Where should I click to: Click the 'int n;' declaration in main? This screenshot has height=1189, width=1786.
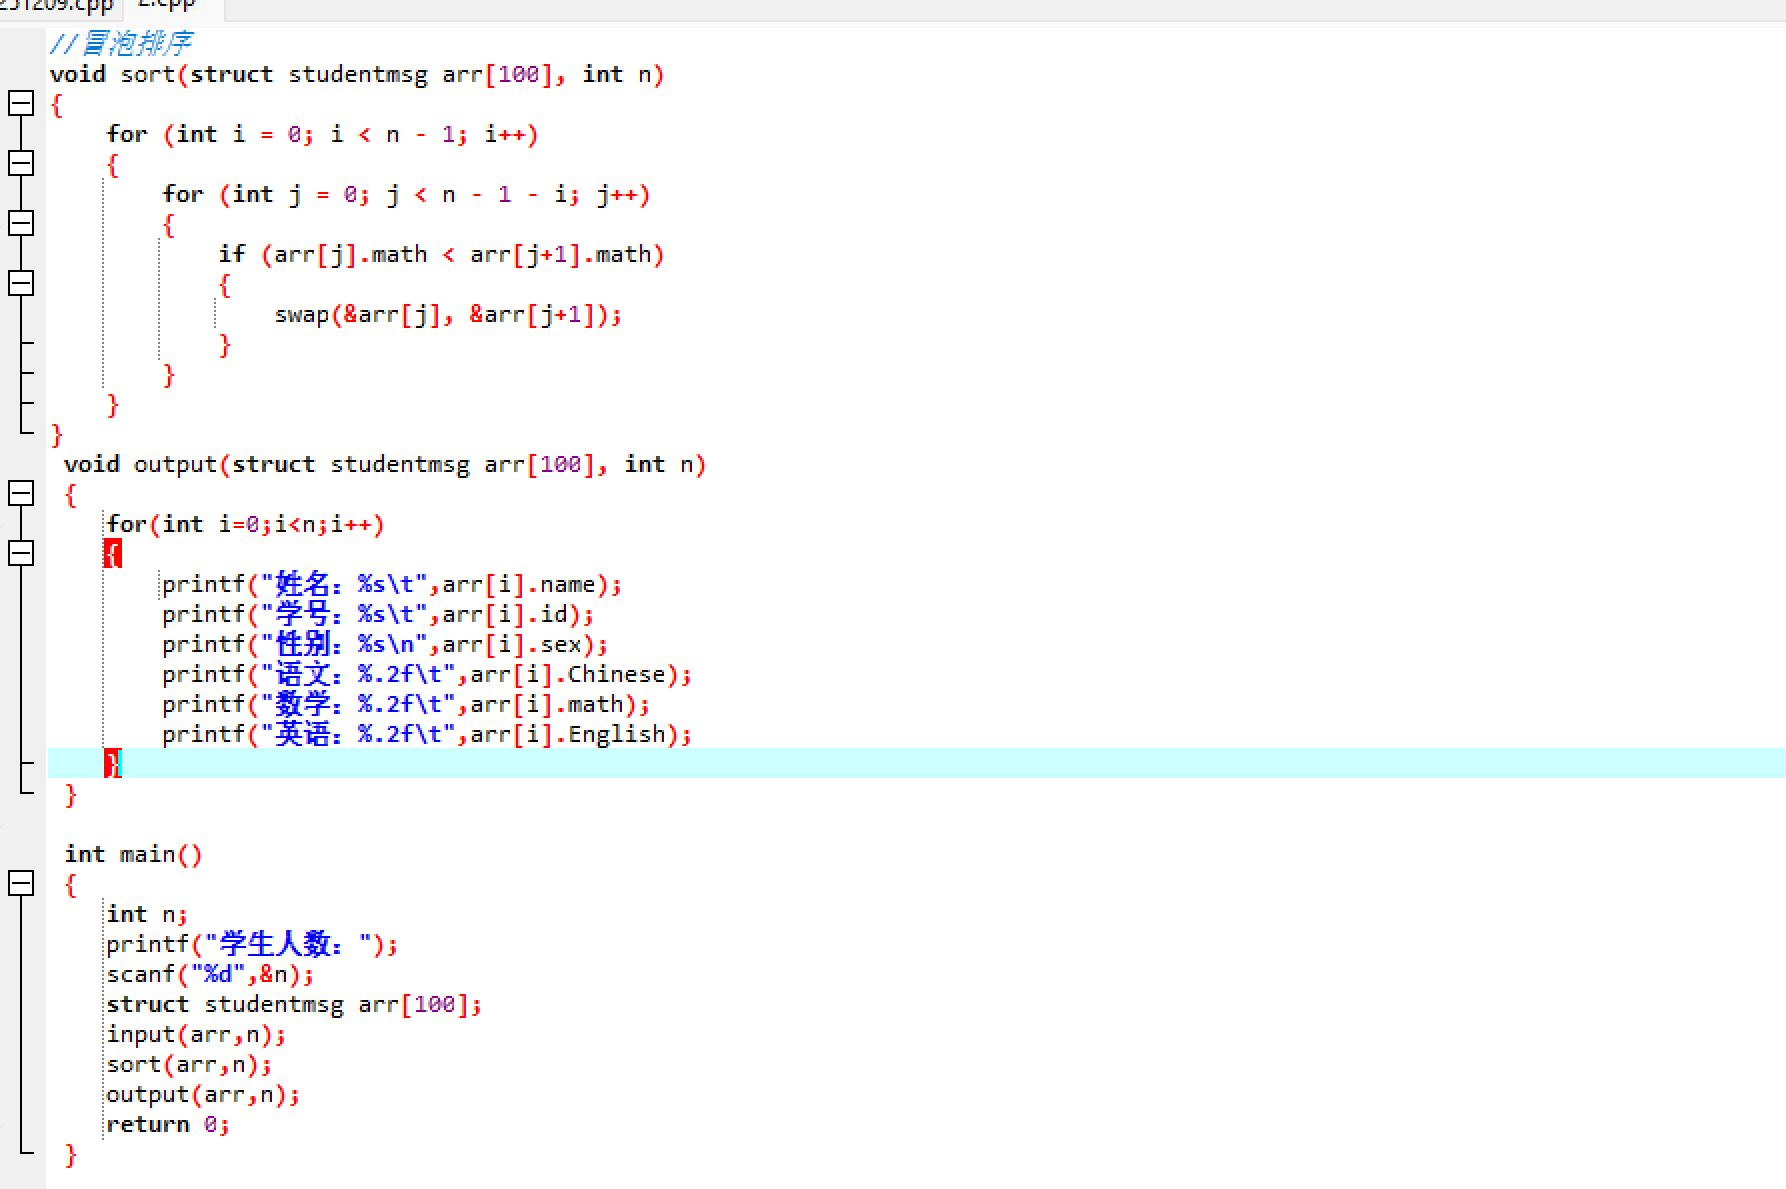coord(147,915)
